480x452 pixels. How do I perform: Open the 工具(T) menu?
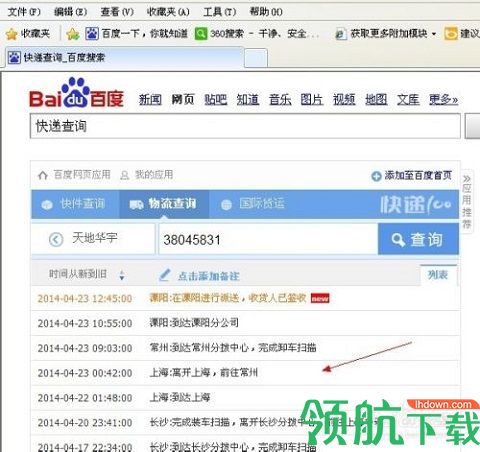pos(220,12)
